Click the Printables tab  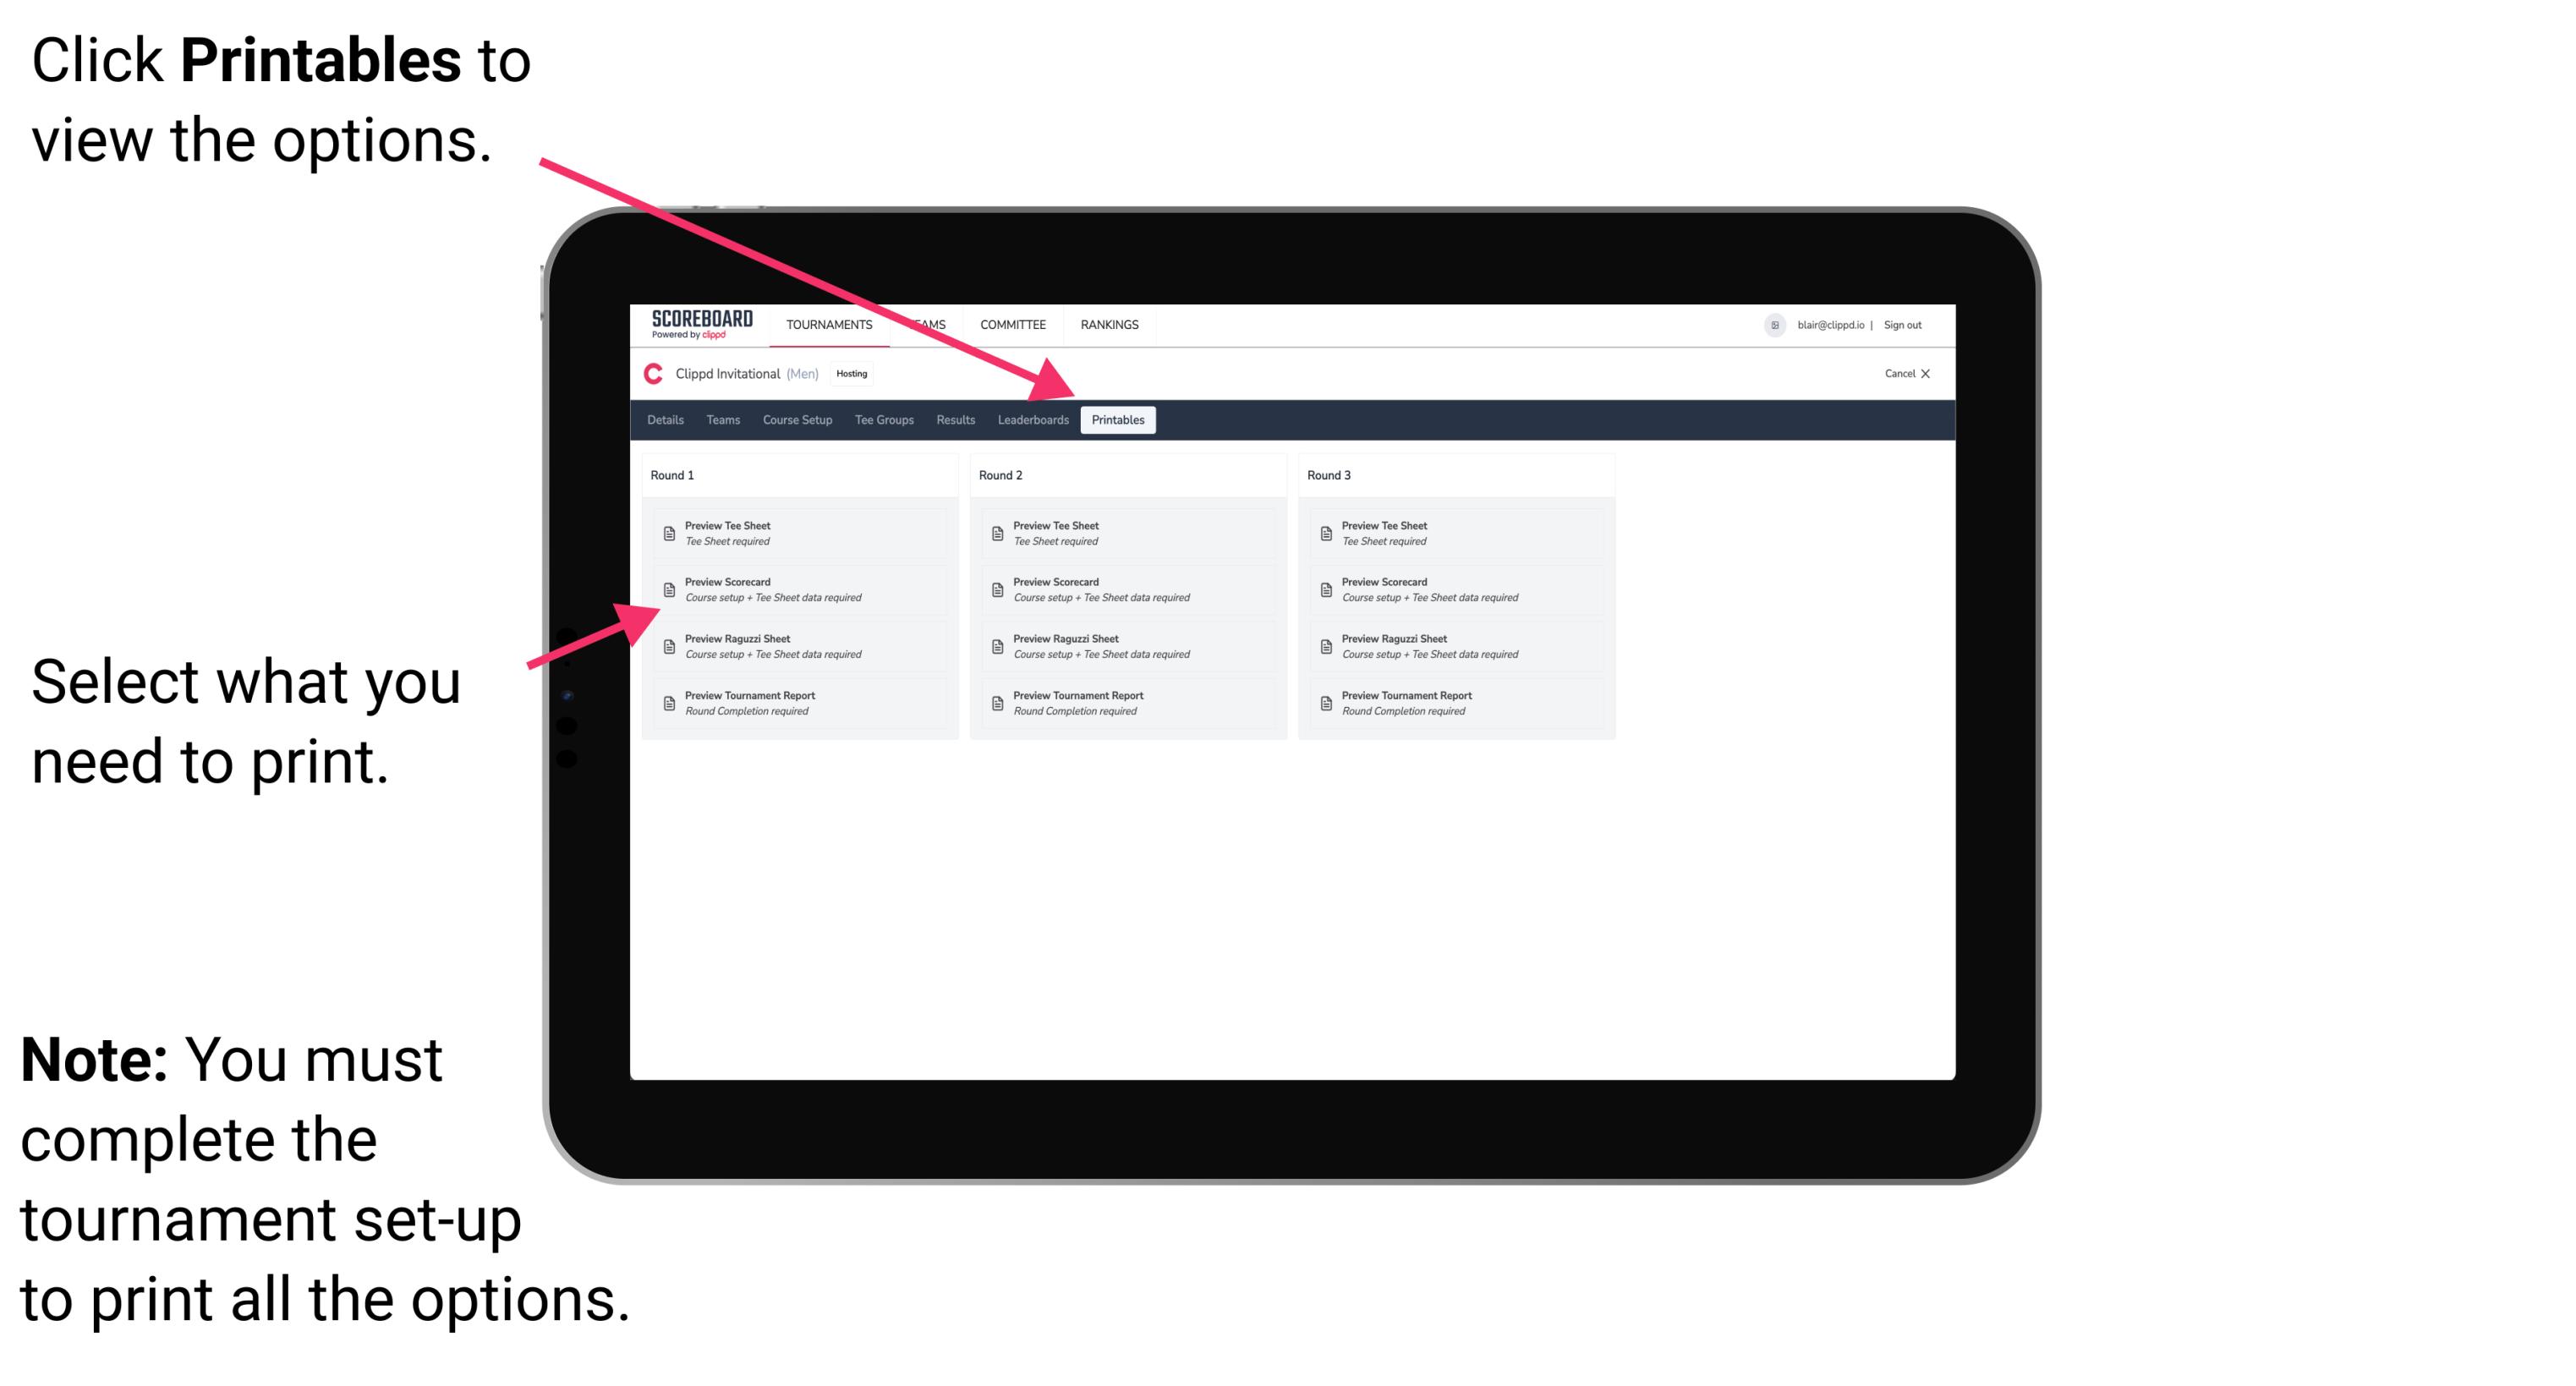pos(1116,420)
